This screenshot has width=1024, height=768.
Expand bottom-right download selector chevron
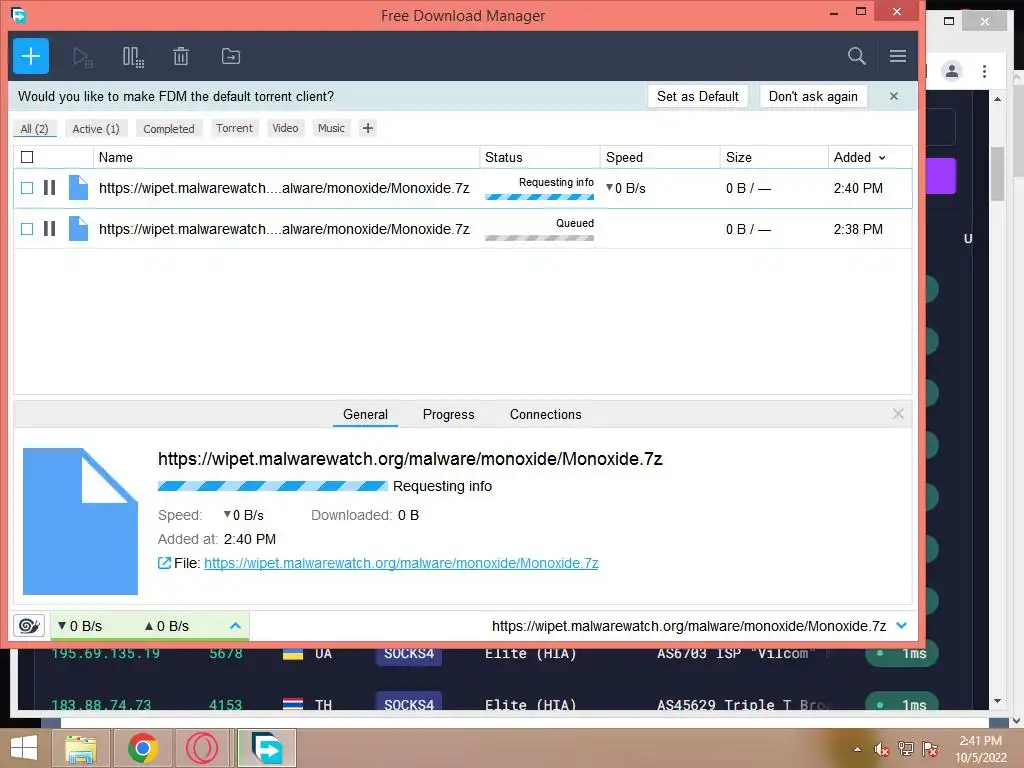tap(901, 626)
